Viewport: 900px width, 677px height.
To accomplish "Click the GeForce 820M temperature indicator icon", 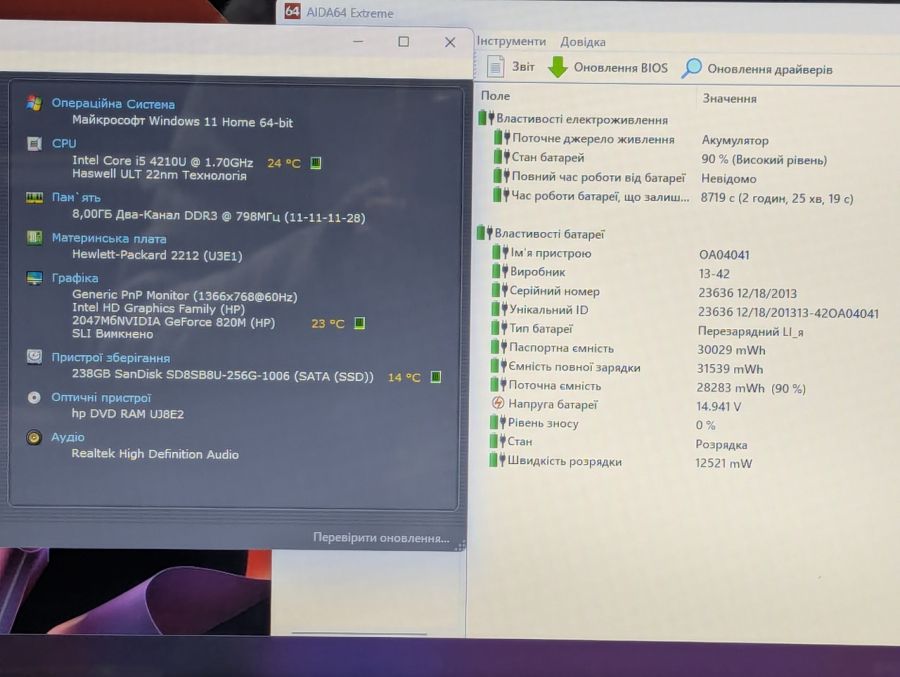I will tap(359, 323).
